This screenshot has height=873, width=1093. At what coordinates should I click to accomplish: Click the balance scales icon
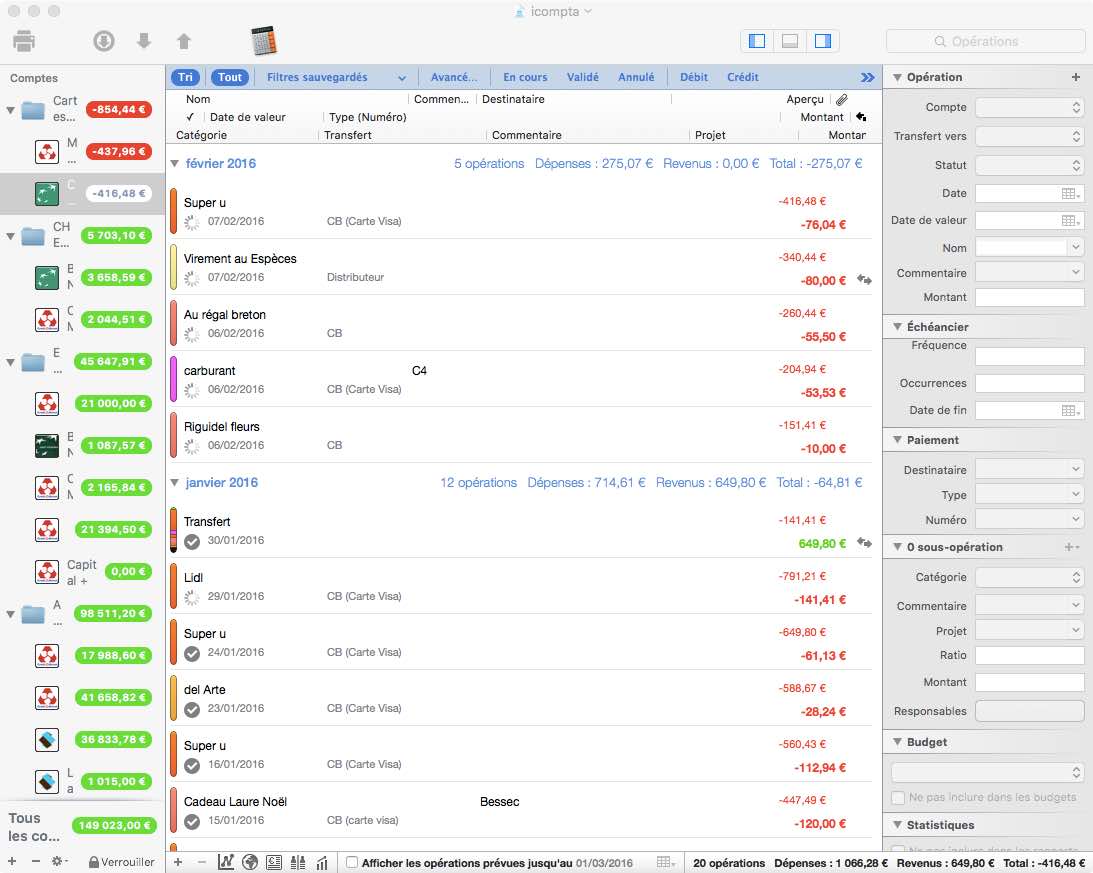(x=298, y=862)
